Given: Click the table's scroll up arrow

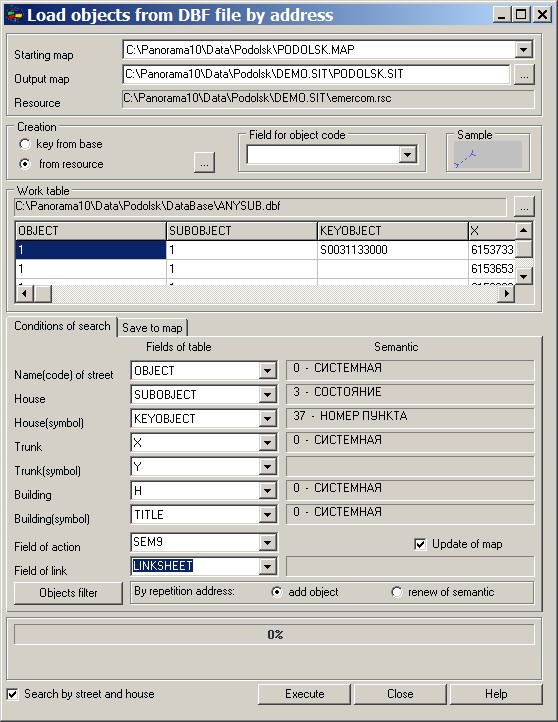Looking at the screenshot, I should click(523, 230).
